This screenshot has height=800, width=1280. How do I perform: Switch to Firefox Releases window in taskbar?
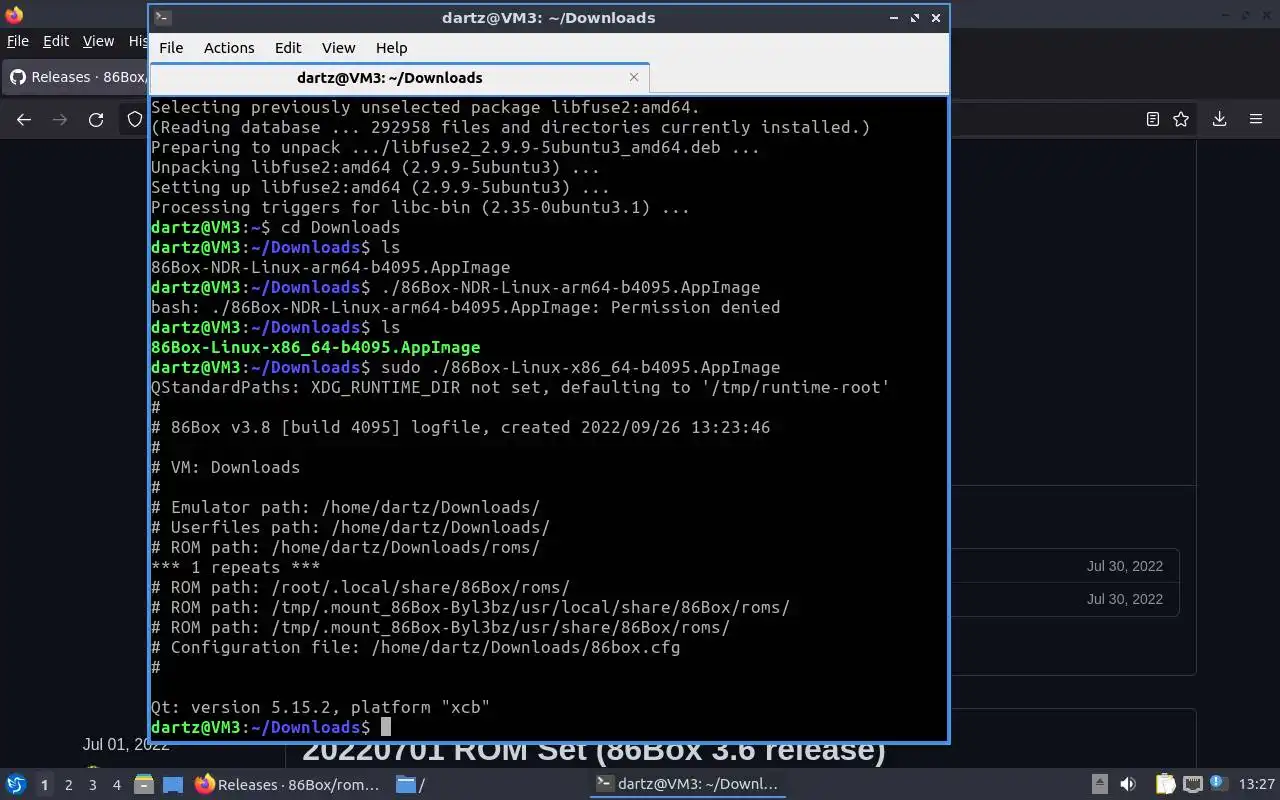[x=288, y=785]
